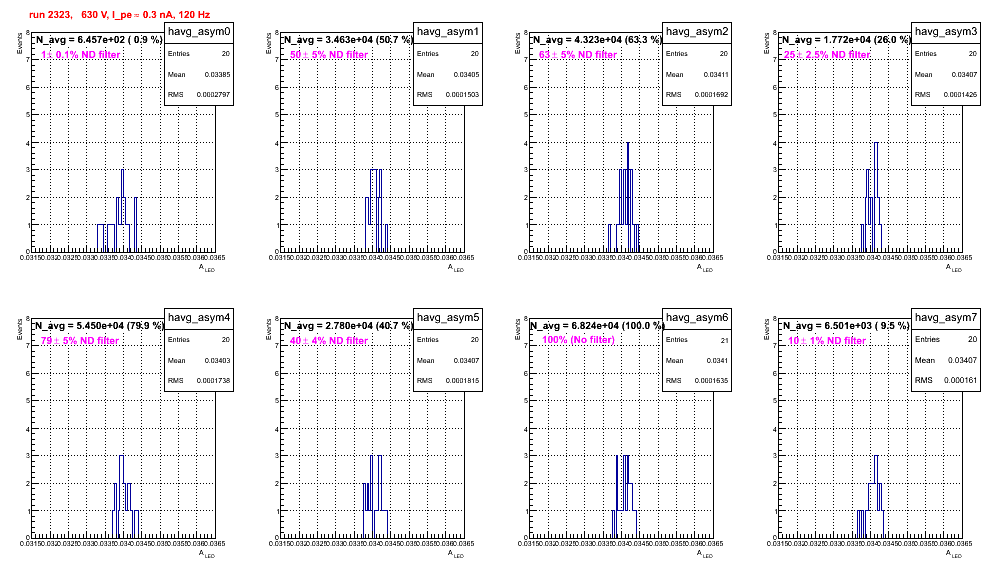Click RMS 0.0001426 in havg_asym3 stats

pyautogui.click(x=946, y=95)
